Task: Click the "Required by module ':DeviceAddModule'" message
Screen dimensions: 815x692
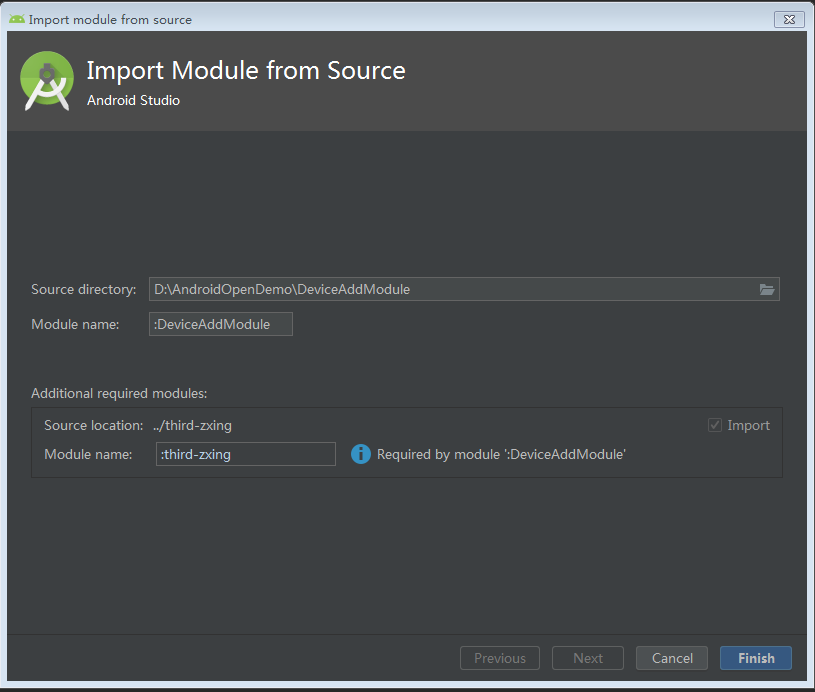Action: click(501, 454)
